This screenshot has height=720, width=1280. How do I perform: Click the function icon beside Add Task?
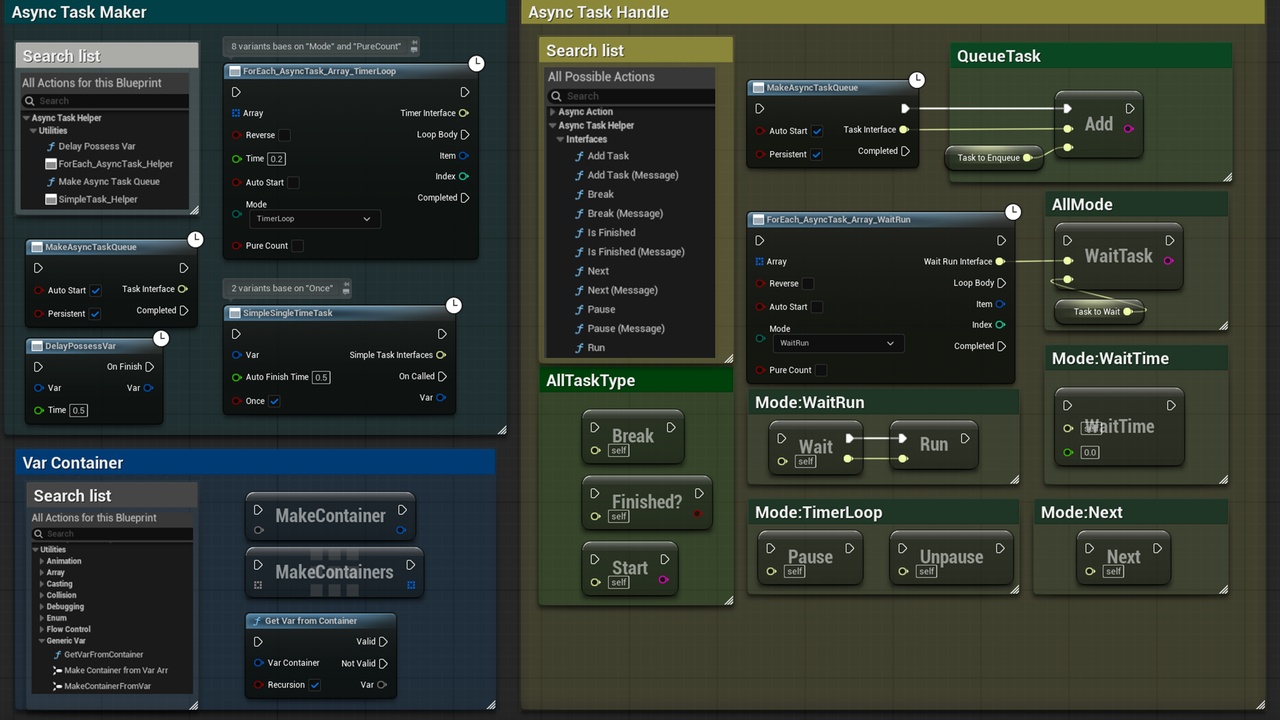pyautogui.click(x=579, y=156)
